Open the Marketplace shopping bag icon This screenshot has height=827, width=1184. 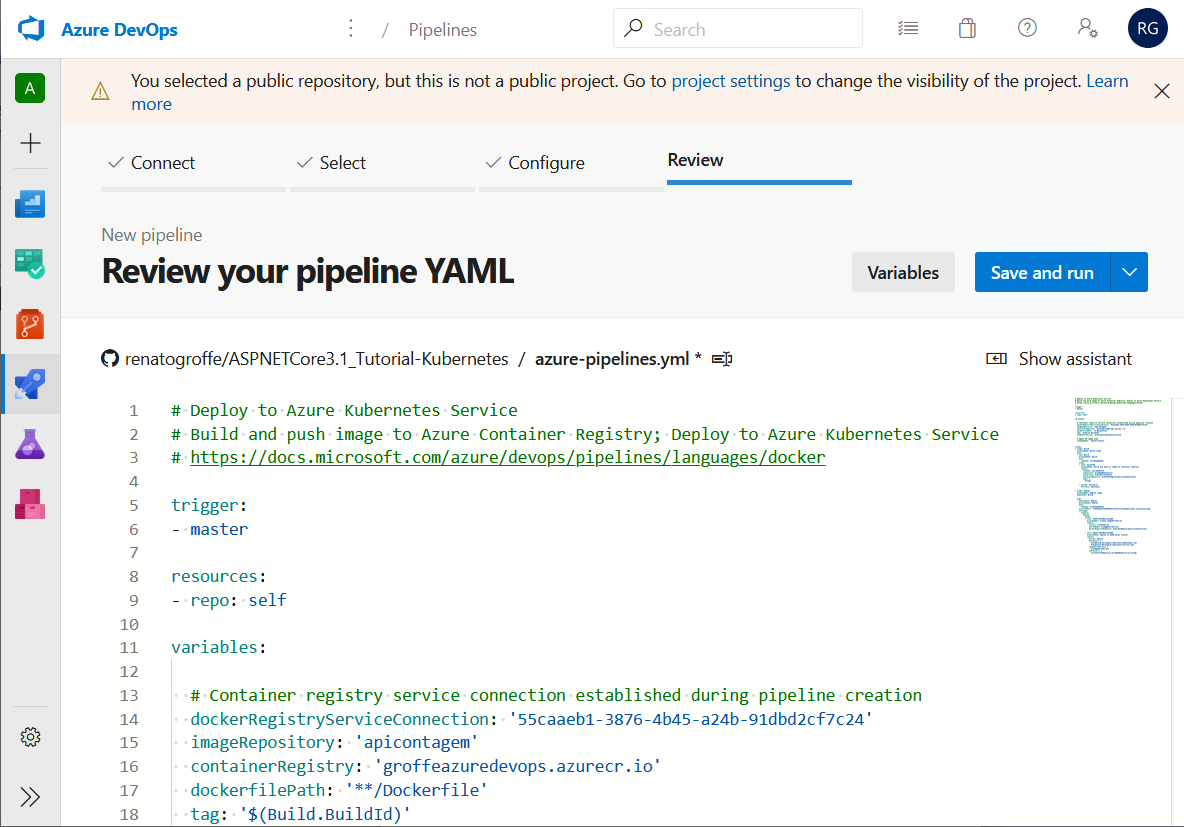[967, 28]
